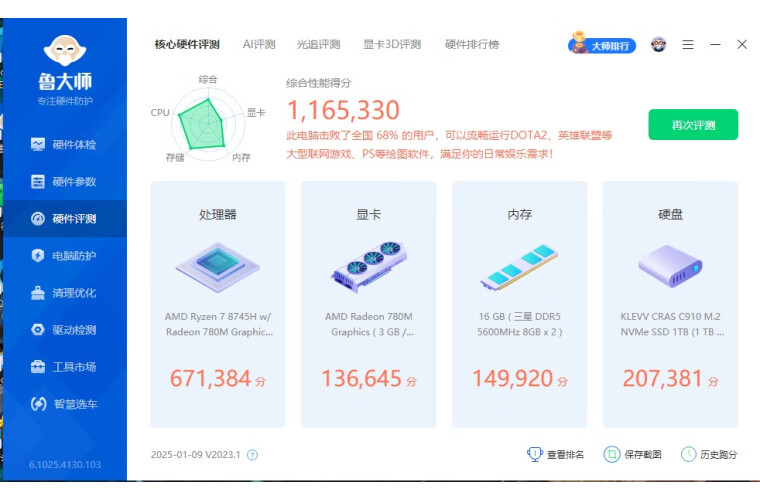The height and width of the screenshot is (500, 760).
Task: Click the 处理器 score card
Action: click(218, 304)
